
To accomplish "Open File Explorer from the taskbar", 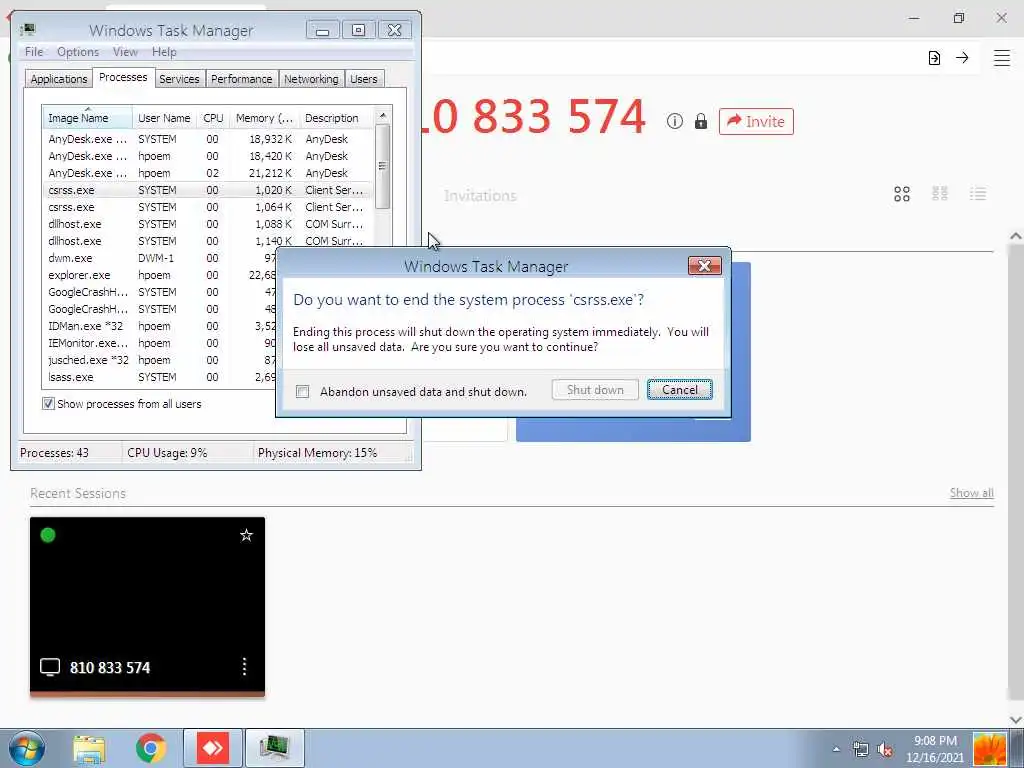I will coord(89,748).
